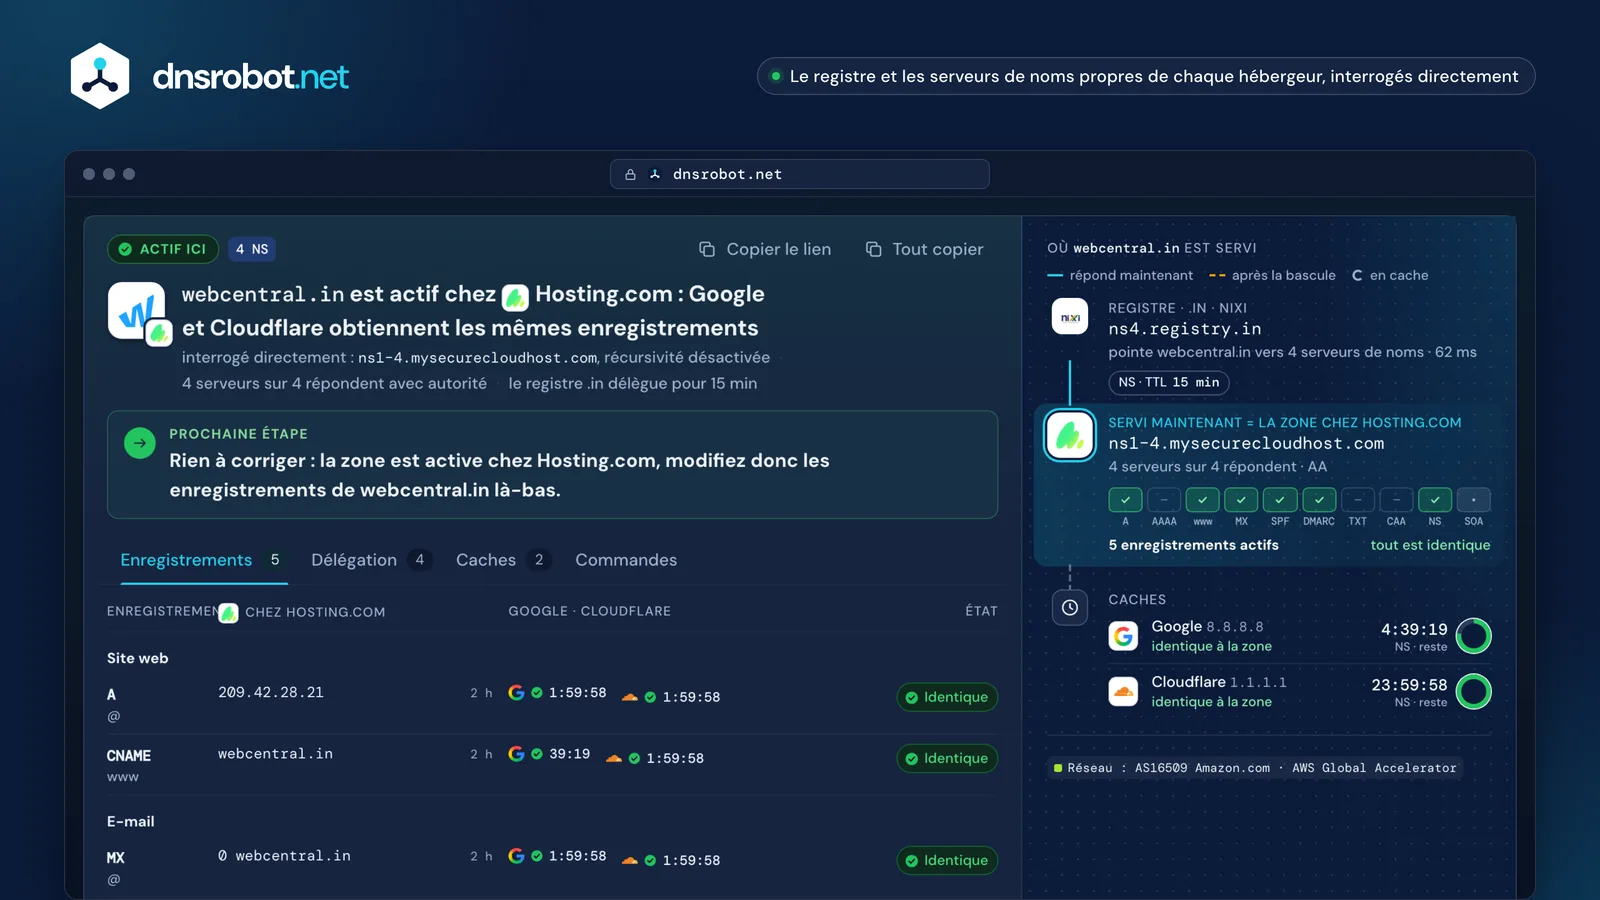Click the top banner about registre et serveurs

click(1146, 76)
